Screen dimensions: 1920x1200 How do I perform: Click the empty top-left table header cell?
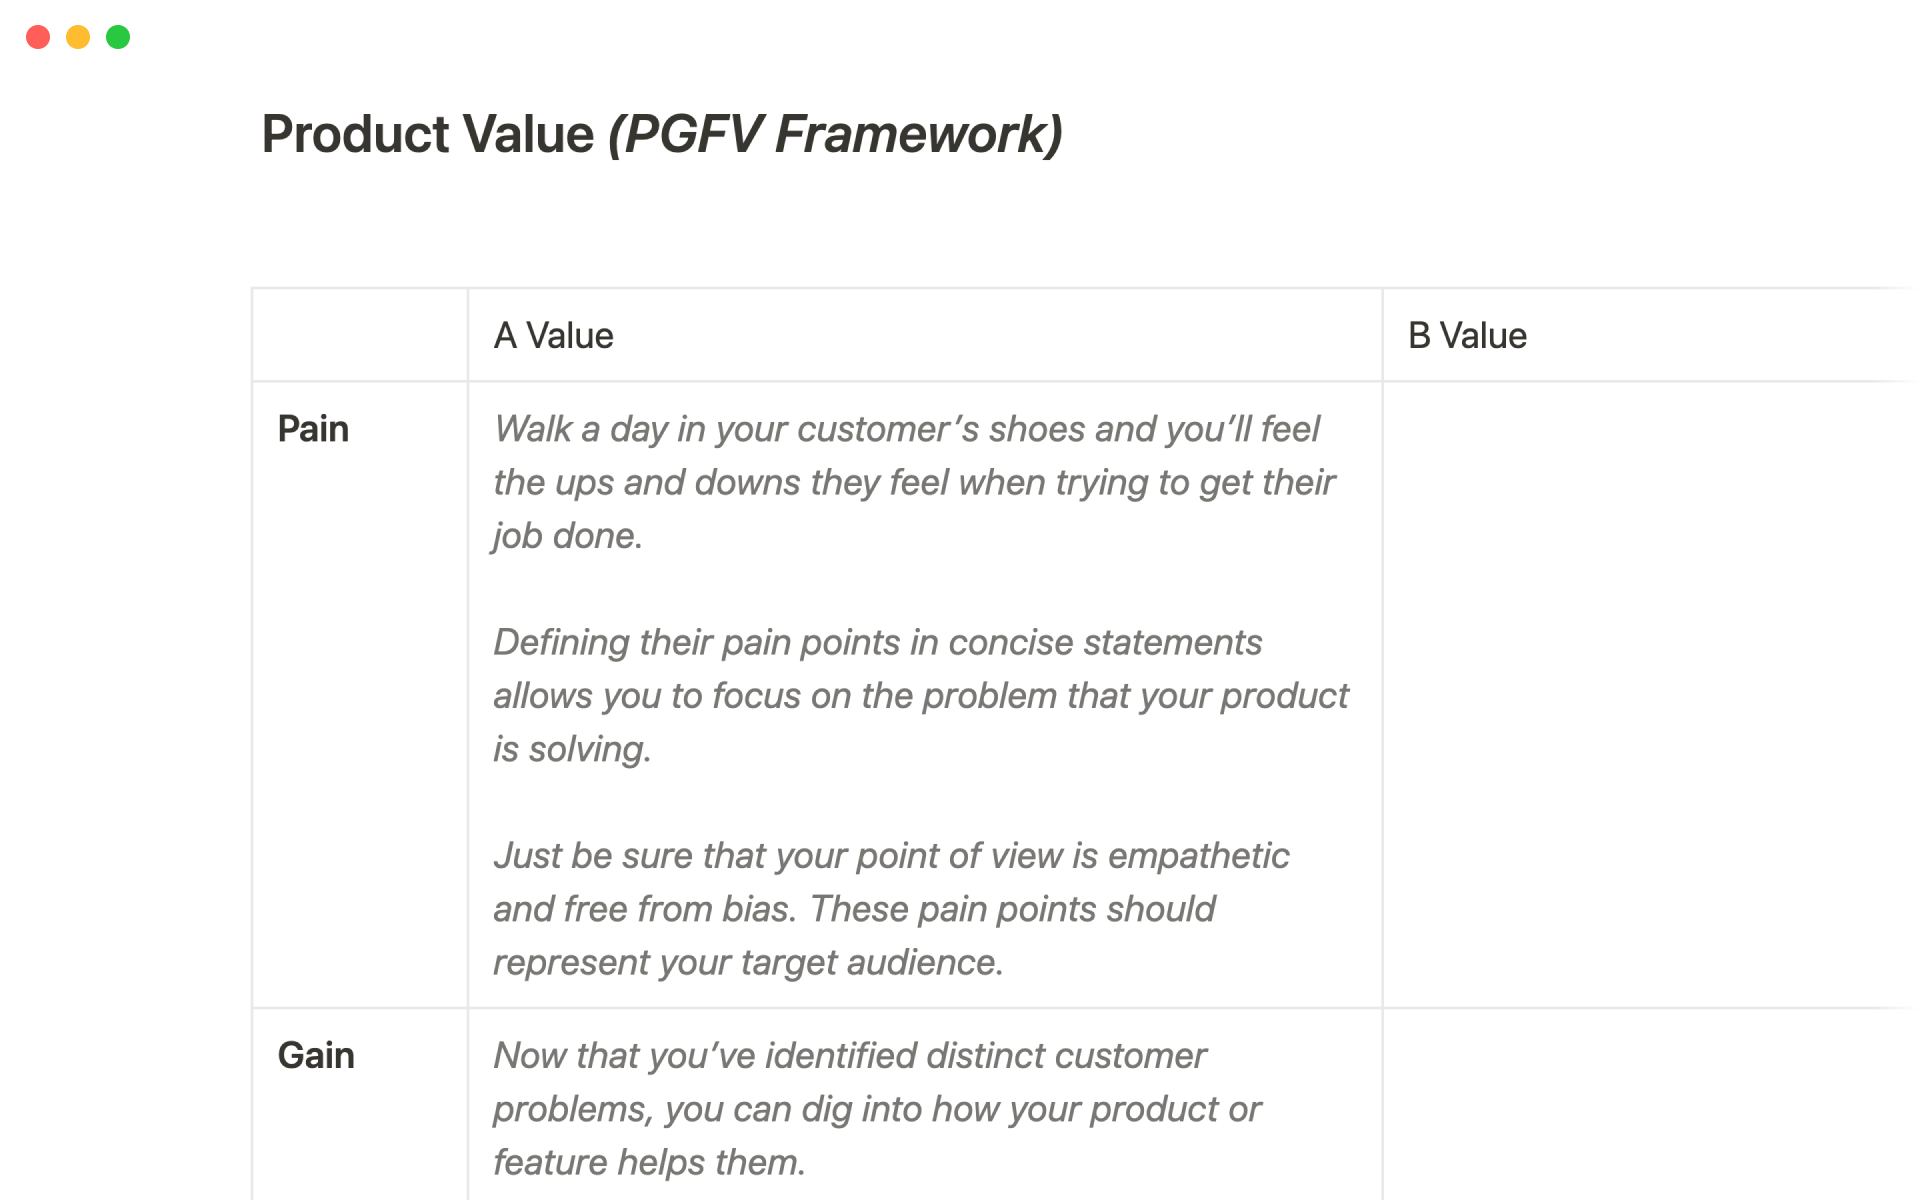(x=359, y=336)
